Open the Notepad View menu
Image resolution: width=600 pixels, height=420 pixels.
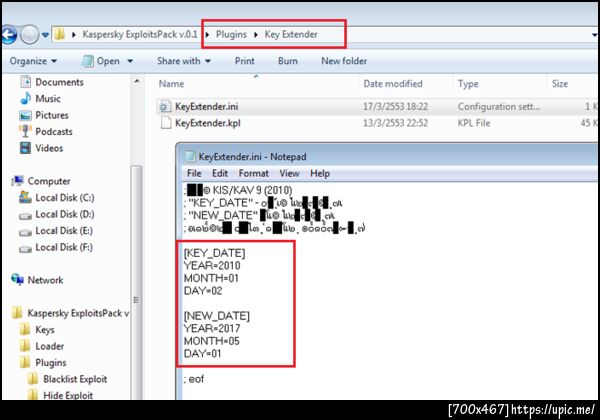point(289,174)
